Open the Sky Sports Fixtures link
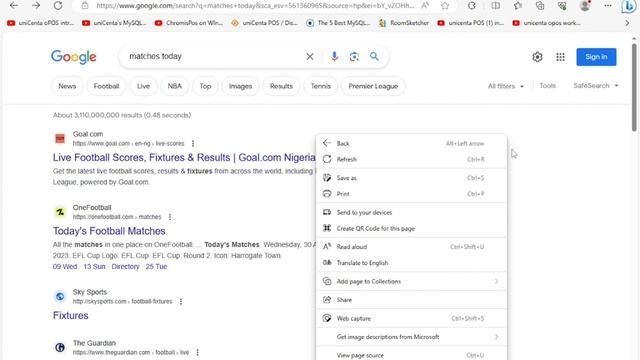This screenshot has height=360, width=640. click(x=71, y=316)
